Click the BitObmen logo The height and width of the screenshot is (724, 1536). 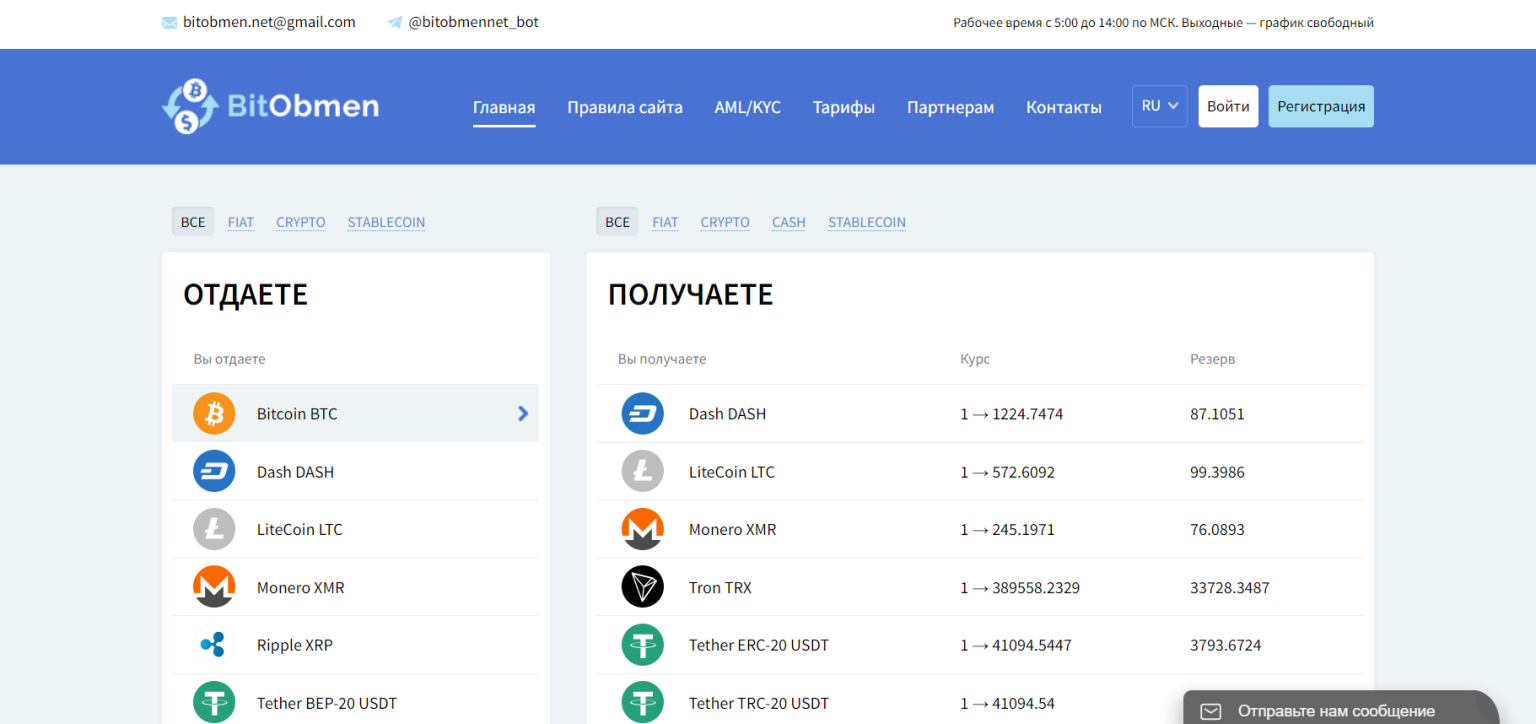270,106
